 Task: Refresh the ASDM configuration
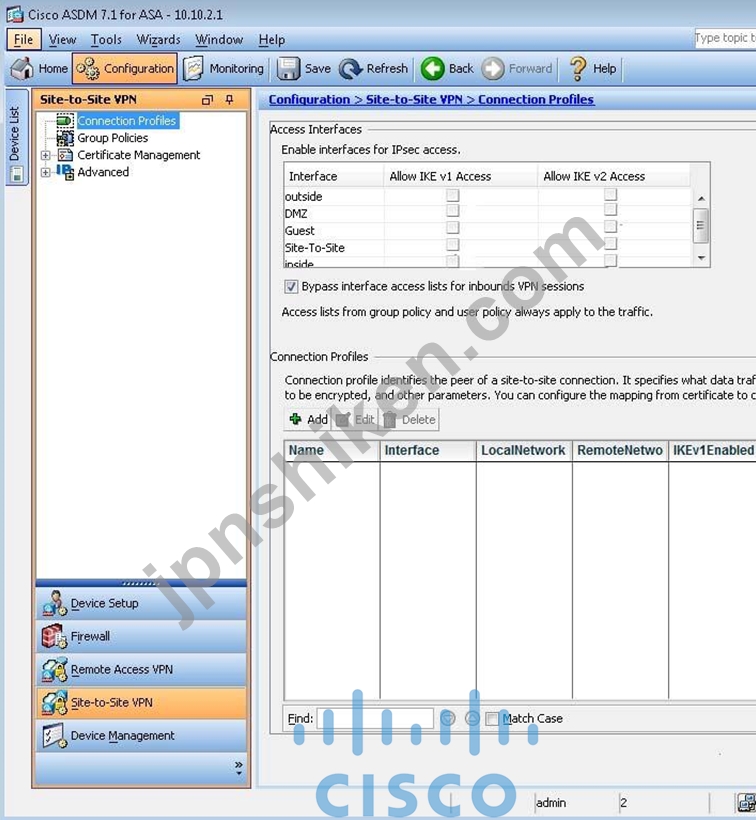pos(373,69)
